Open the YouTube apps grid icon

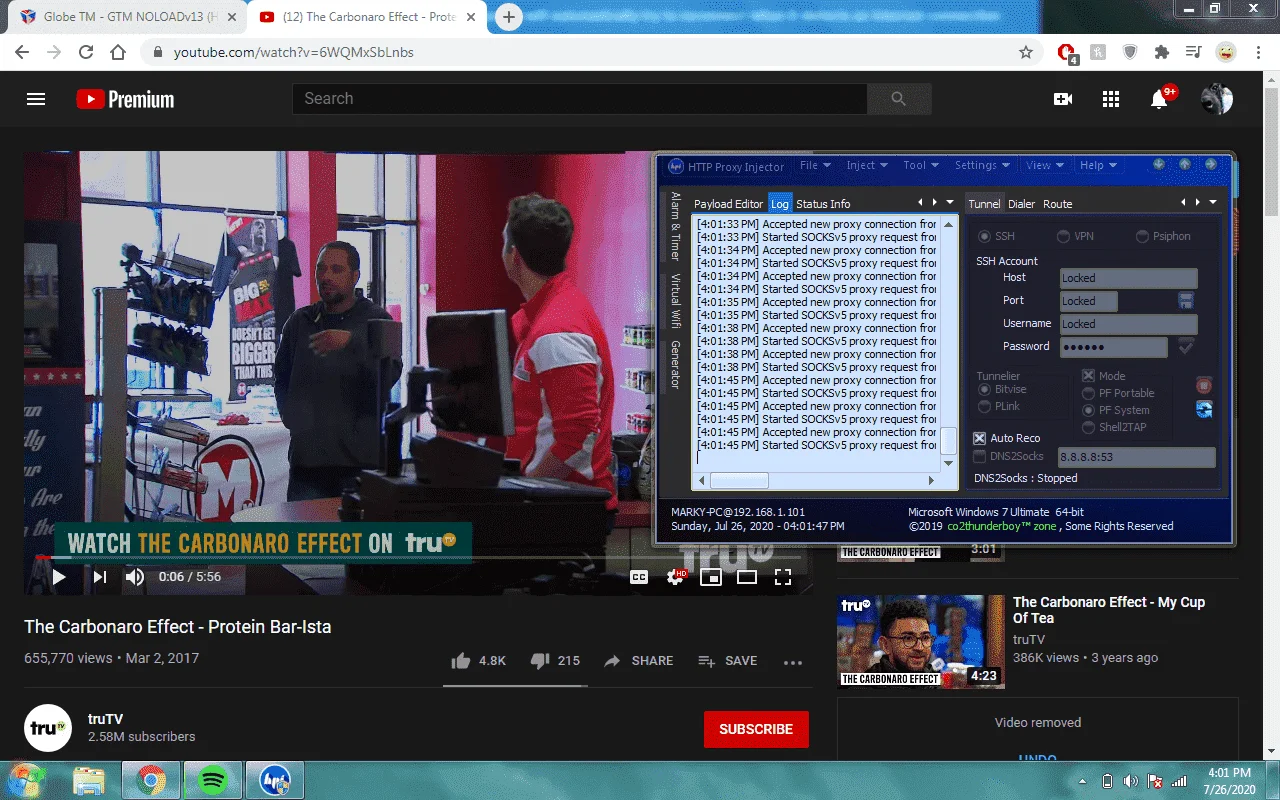tap(1111, 99)
